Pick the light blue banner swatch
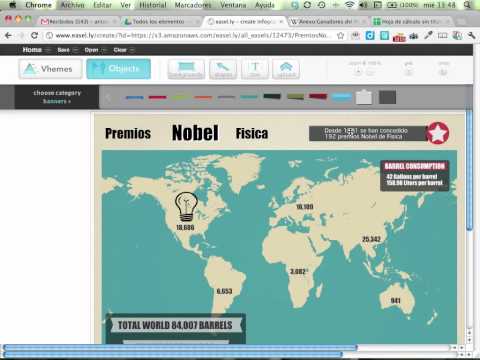This screenshot has height=360, width=480. (x=342, y=97)
